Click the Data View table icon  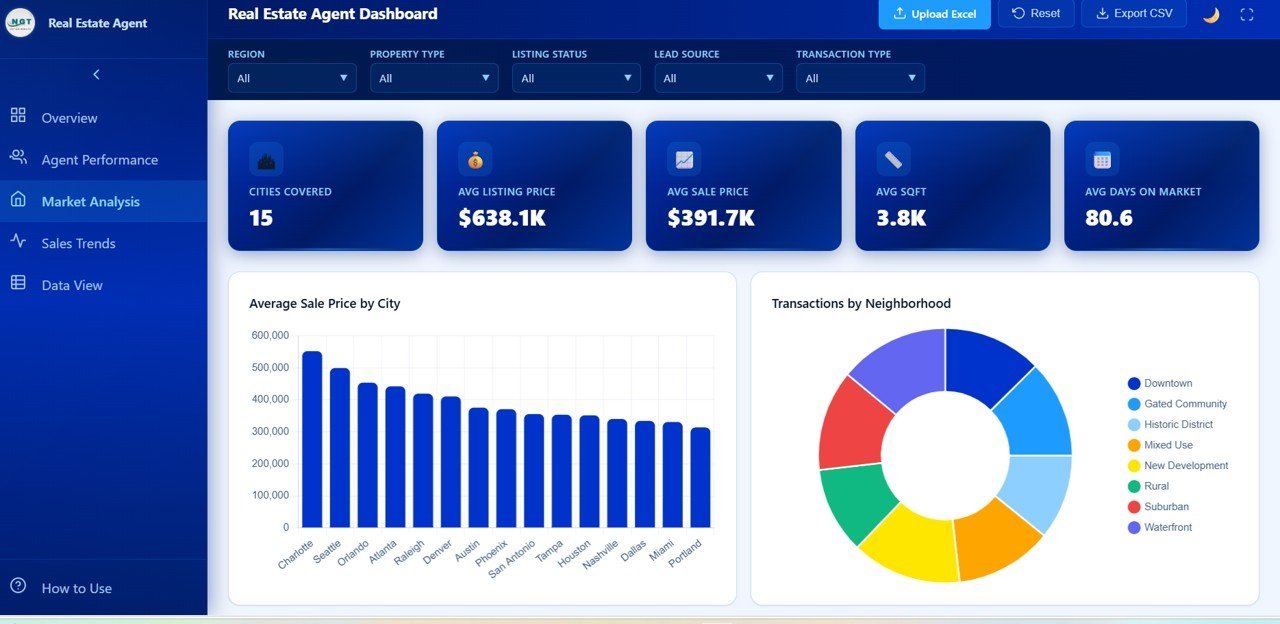point(18,285)
